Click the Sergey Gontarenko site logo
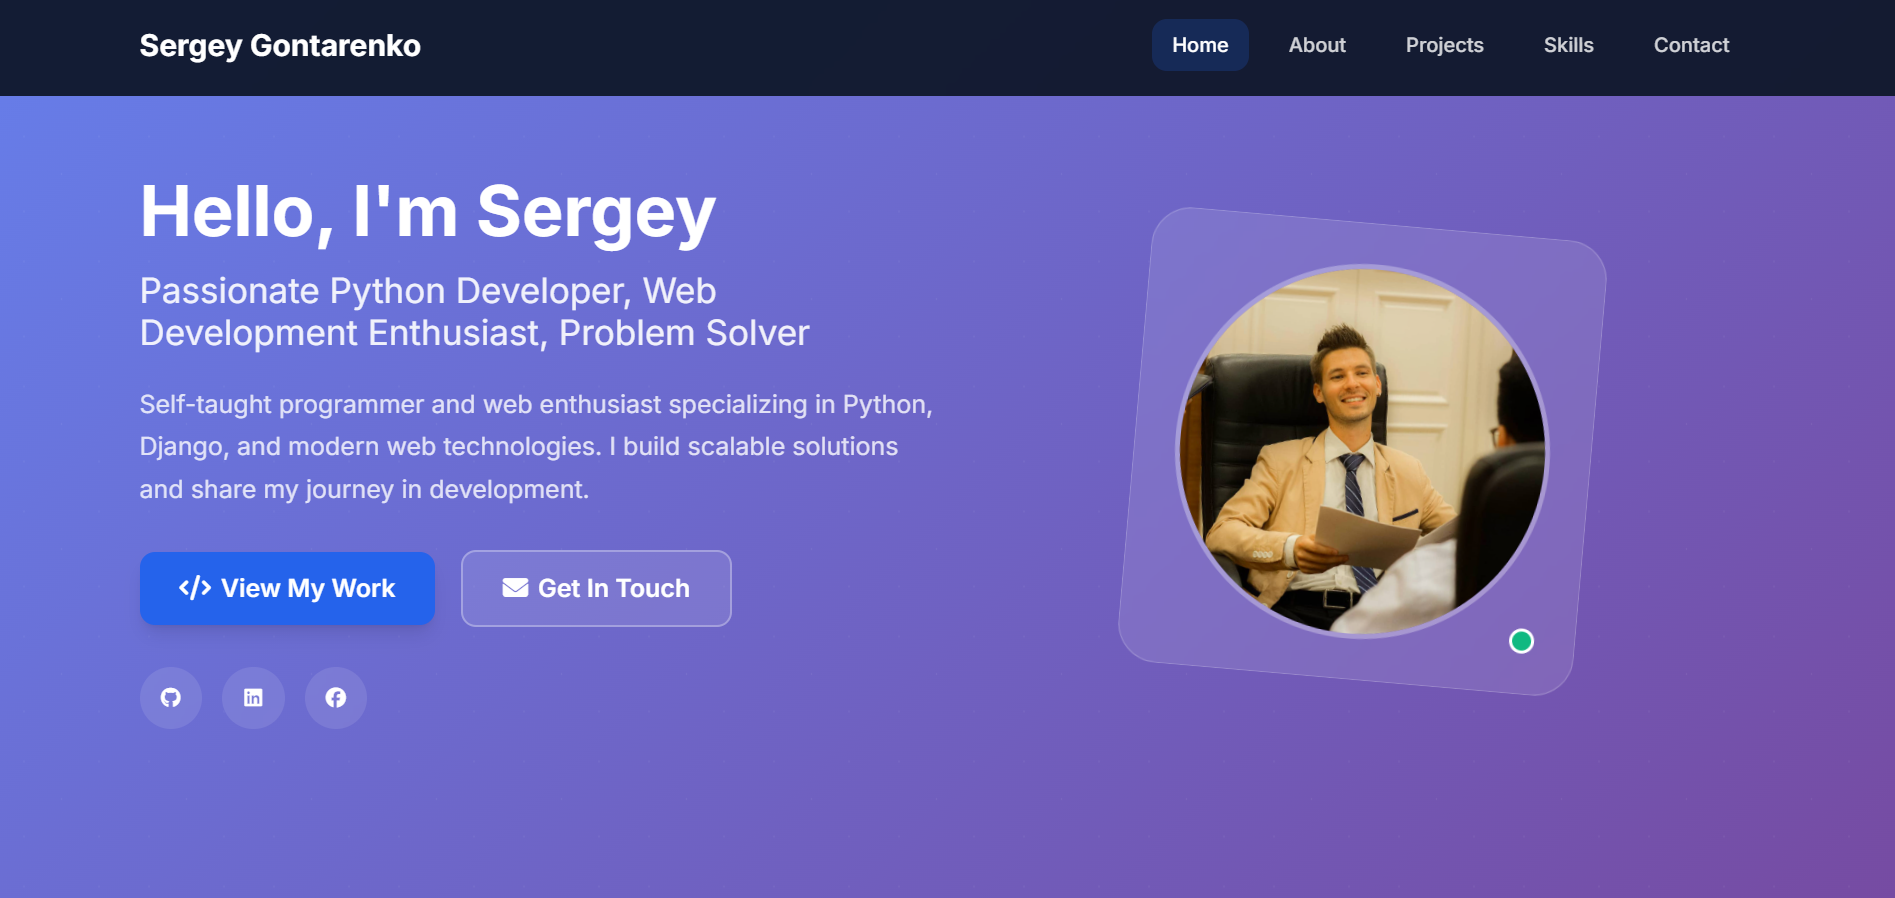The image size is (1895, 898). point(280,46)
